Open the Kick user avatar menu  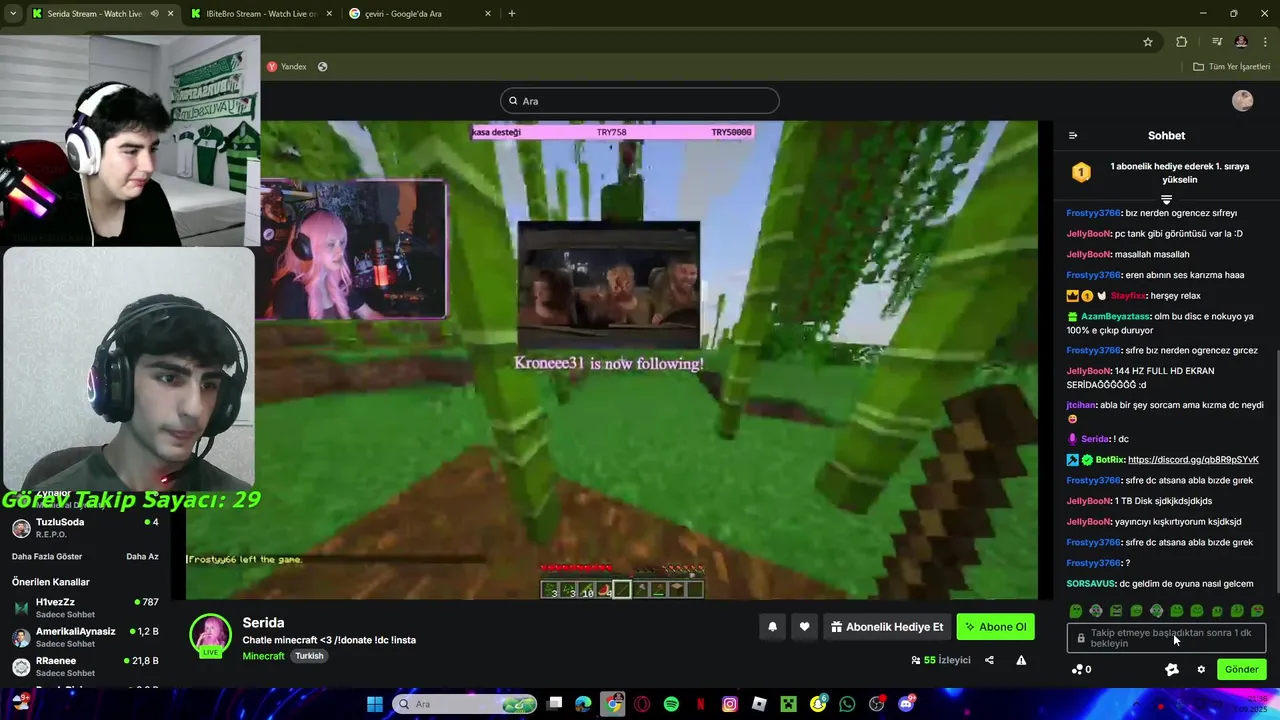click(x=1243, y=100)
